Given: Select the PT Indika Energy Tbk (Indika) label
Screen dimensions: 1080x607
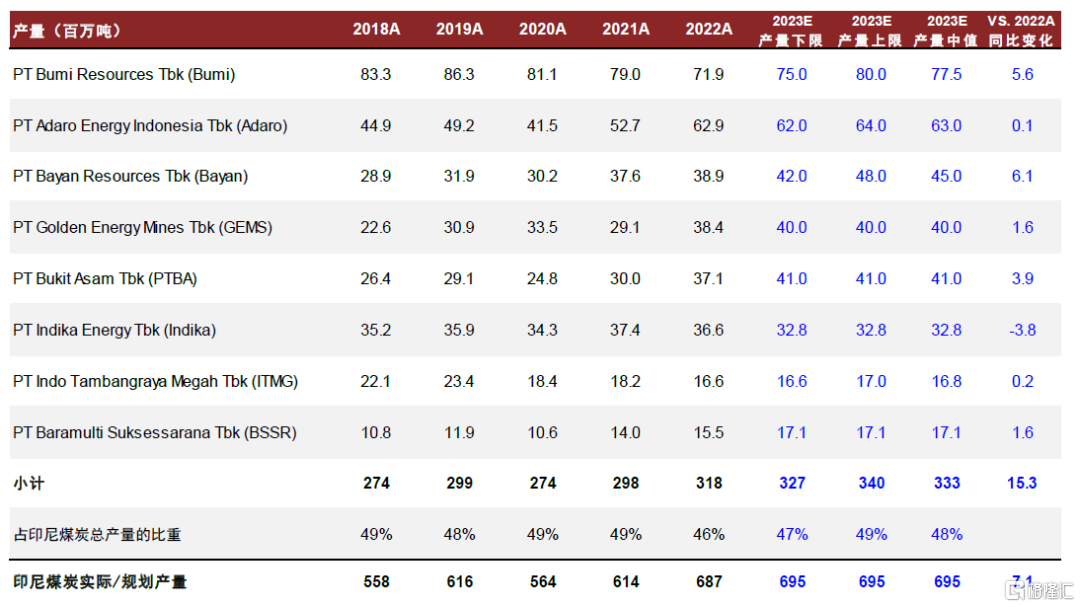Looking at the screenshot, I should 114,330.
